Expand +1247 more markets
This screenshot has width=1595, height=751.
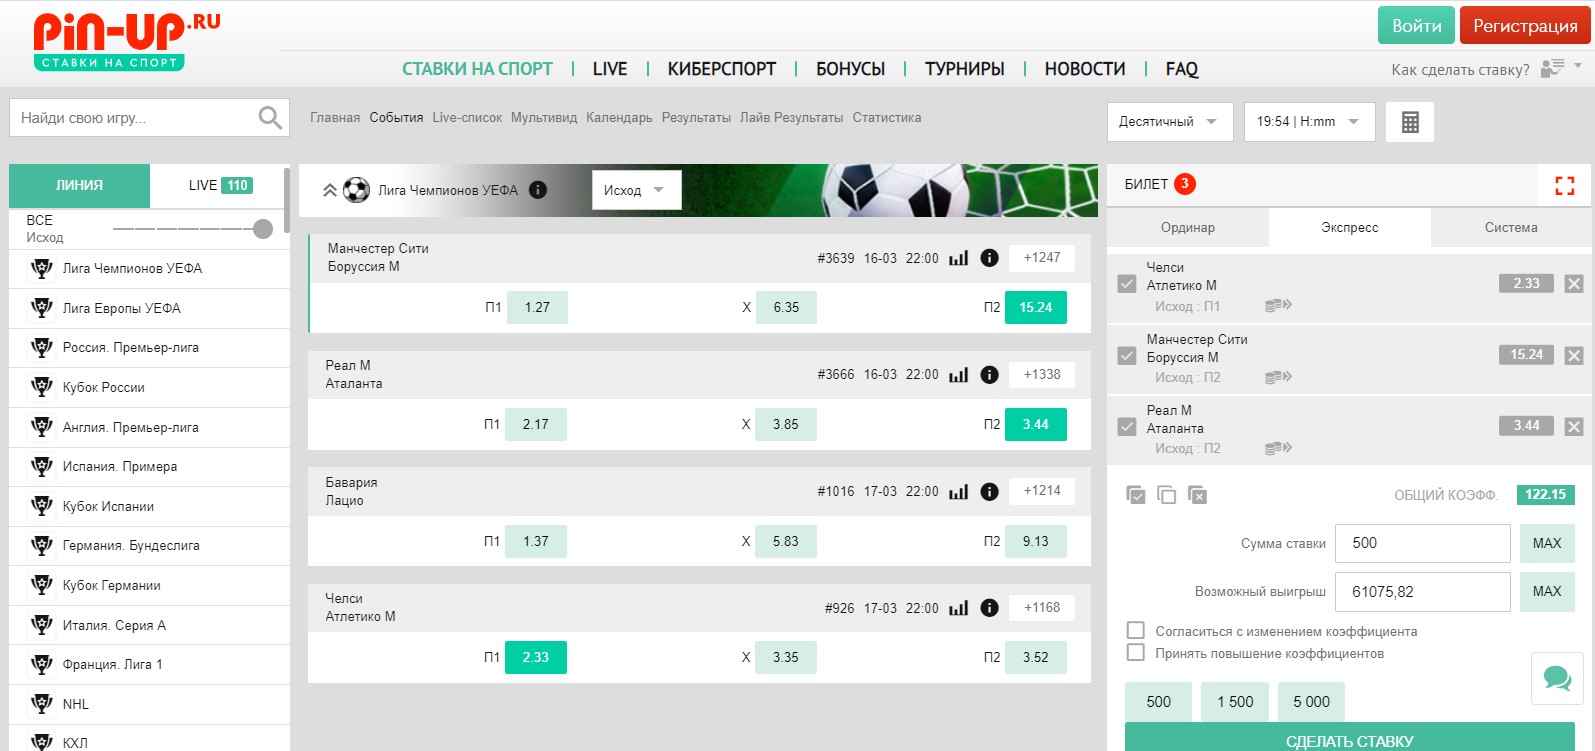pos(1042,258)
